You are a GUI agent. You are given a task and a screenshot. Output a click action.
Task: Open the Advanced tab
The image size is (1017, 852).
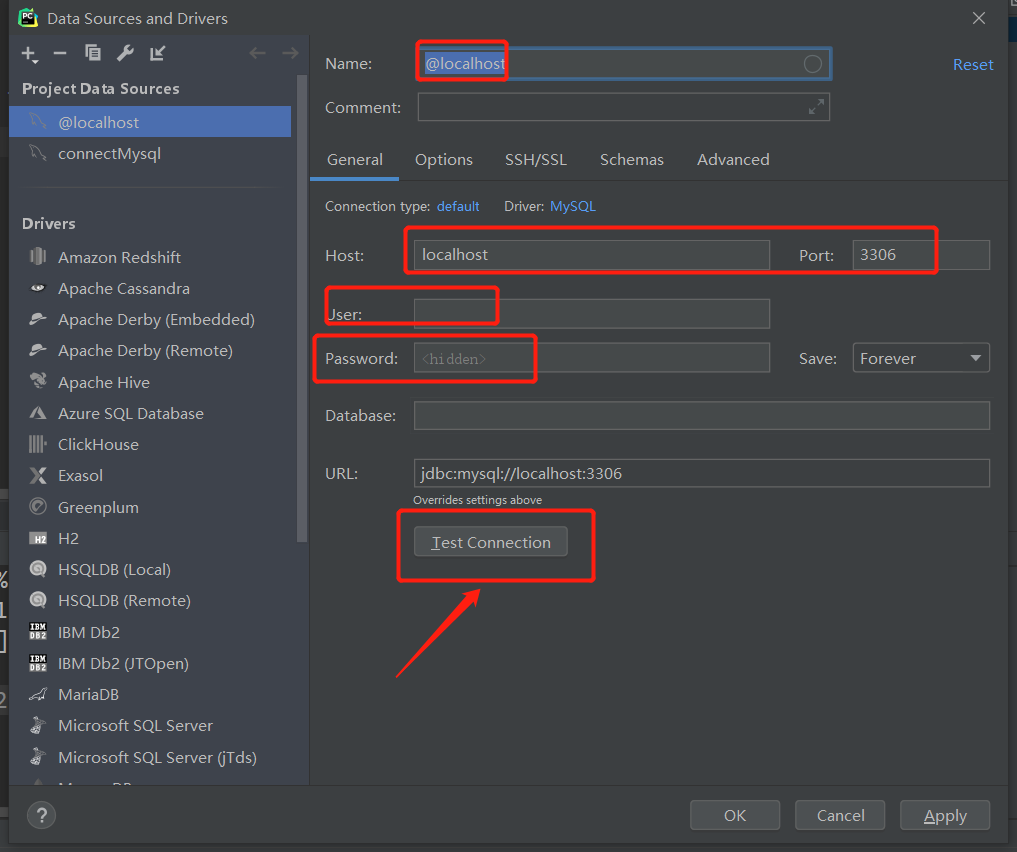(733, 160)
